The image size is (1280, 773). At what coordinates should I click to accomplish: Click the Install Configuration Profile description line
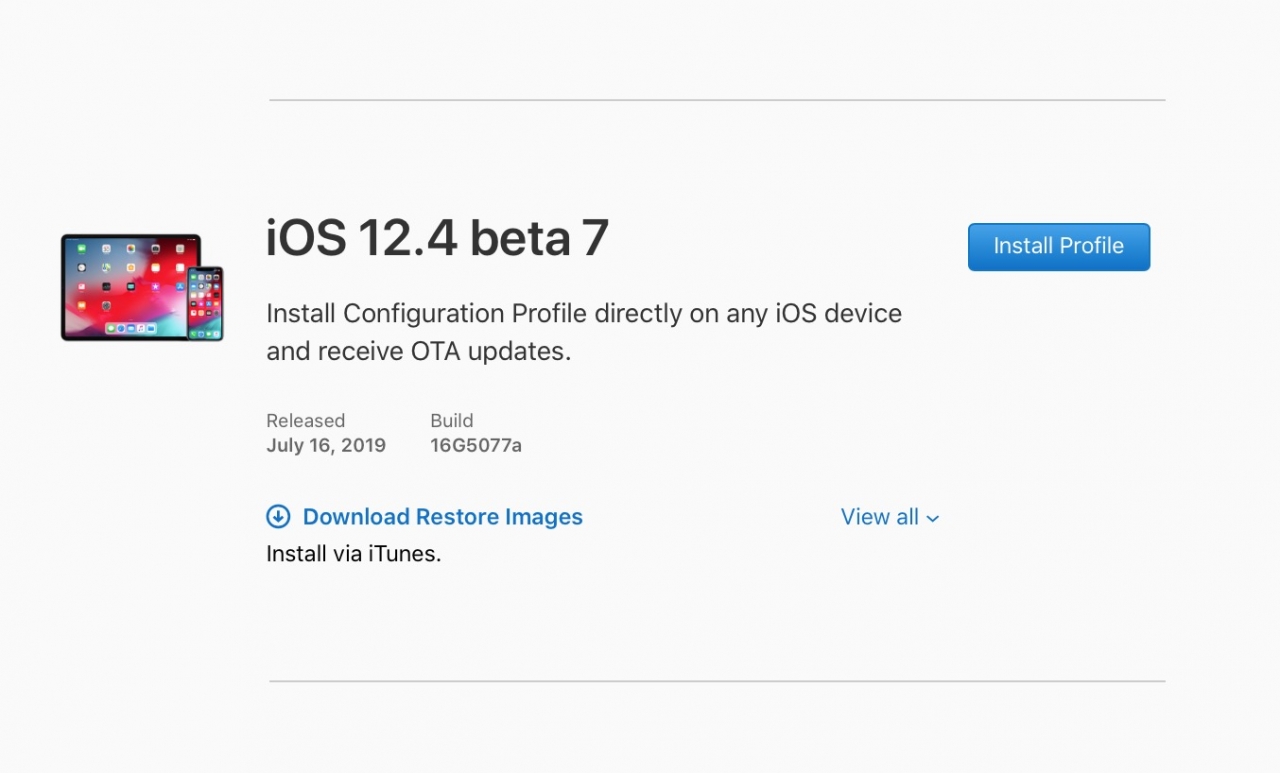584,314
